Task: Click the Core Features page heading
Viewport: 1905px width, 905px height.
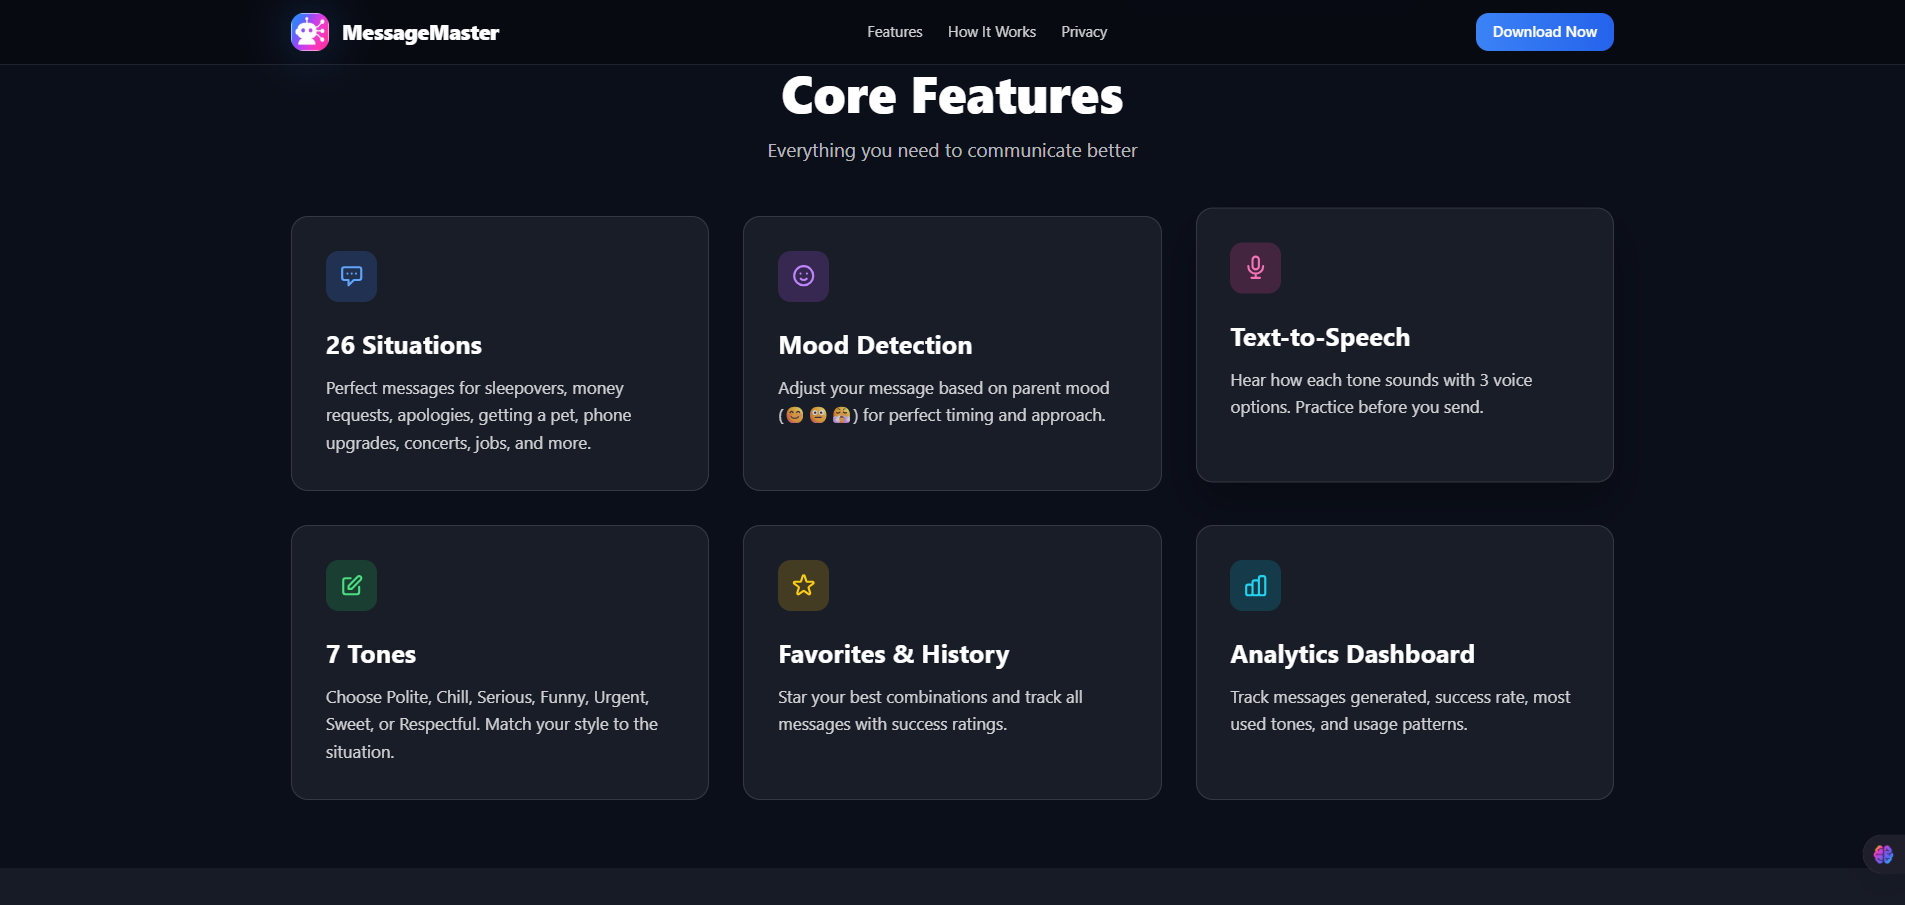Action: point(952,97)
